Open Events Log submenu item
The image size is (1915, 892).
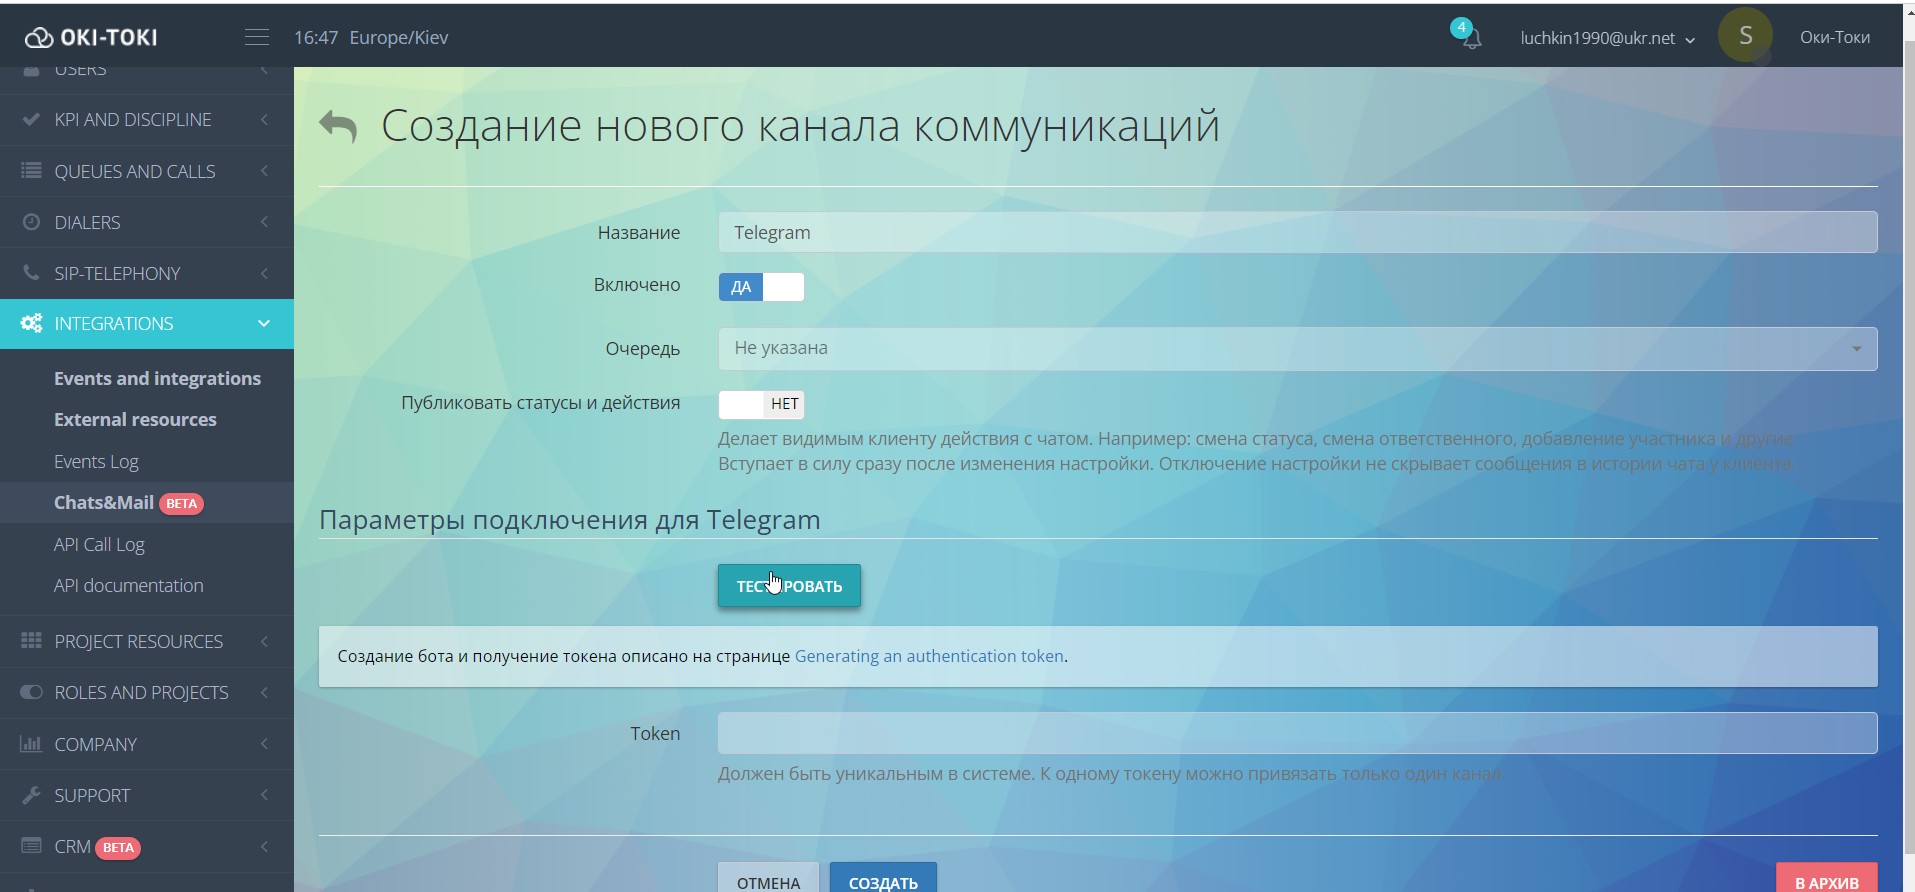point(96,461)
